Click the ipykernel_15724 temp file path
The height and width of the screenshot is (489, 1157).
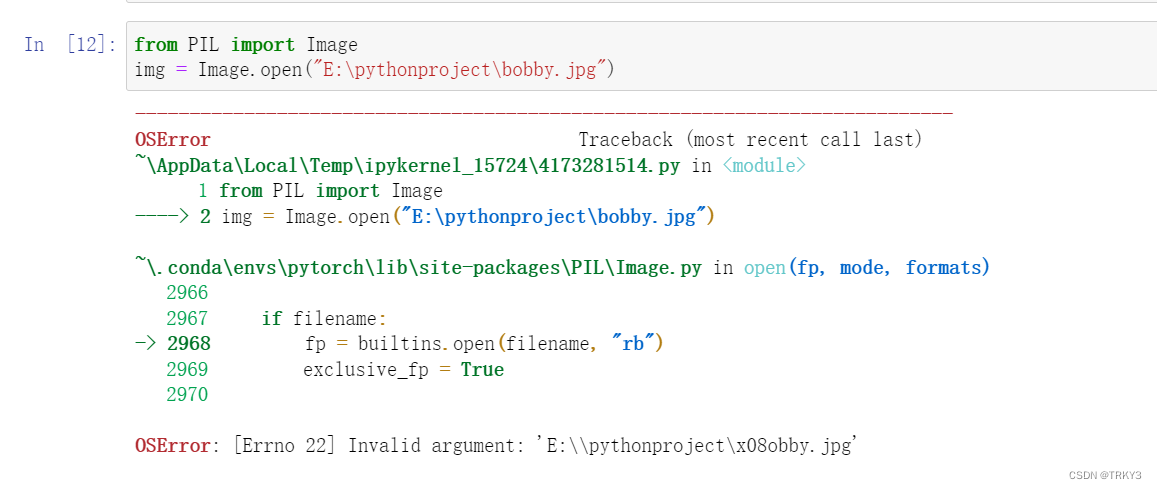point(407,166)
